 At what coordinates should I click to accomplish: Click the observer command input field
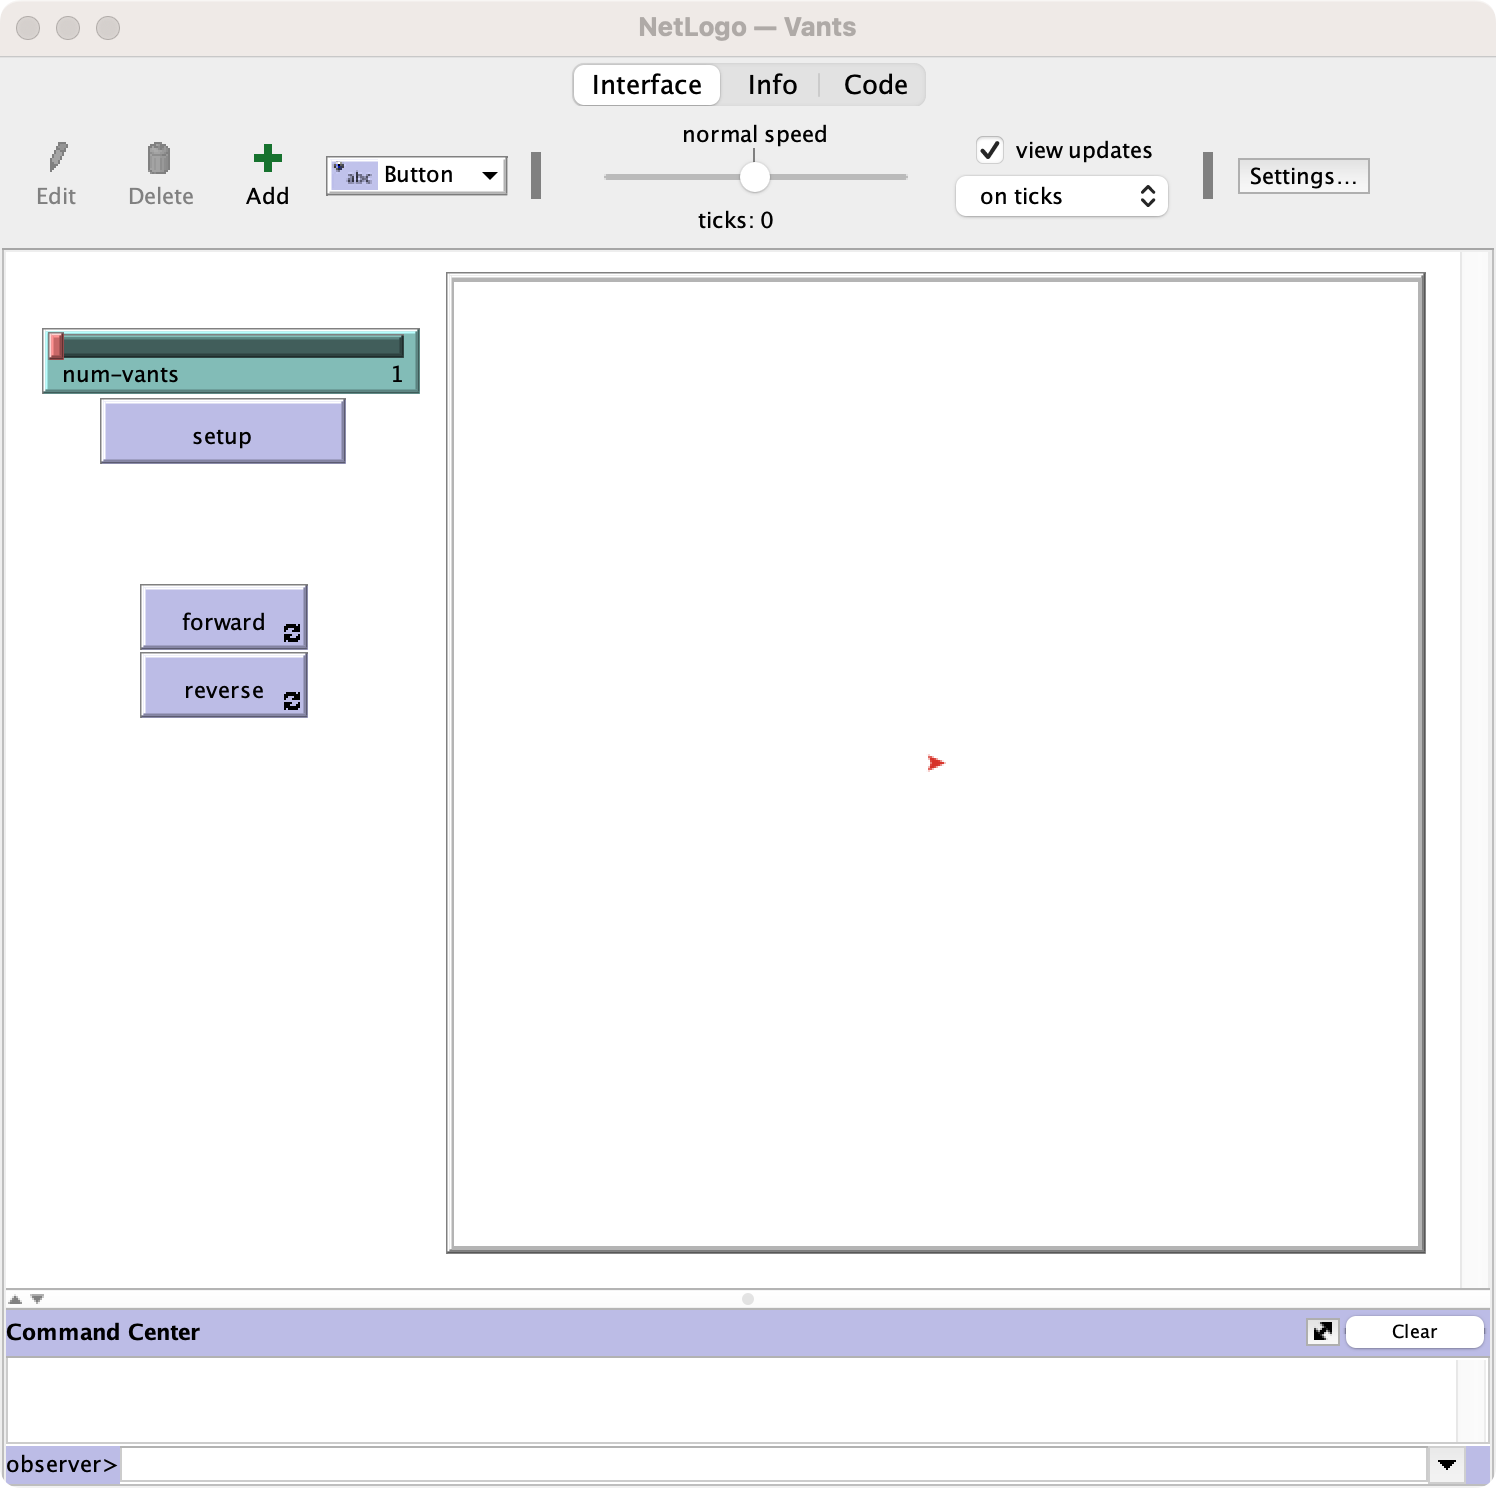coord(700,1464)
